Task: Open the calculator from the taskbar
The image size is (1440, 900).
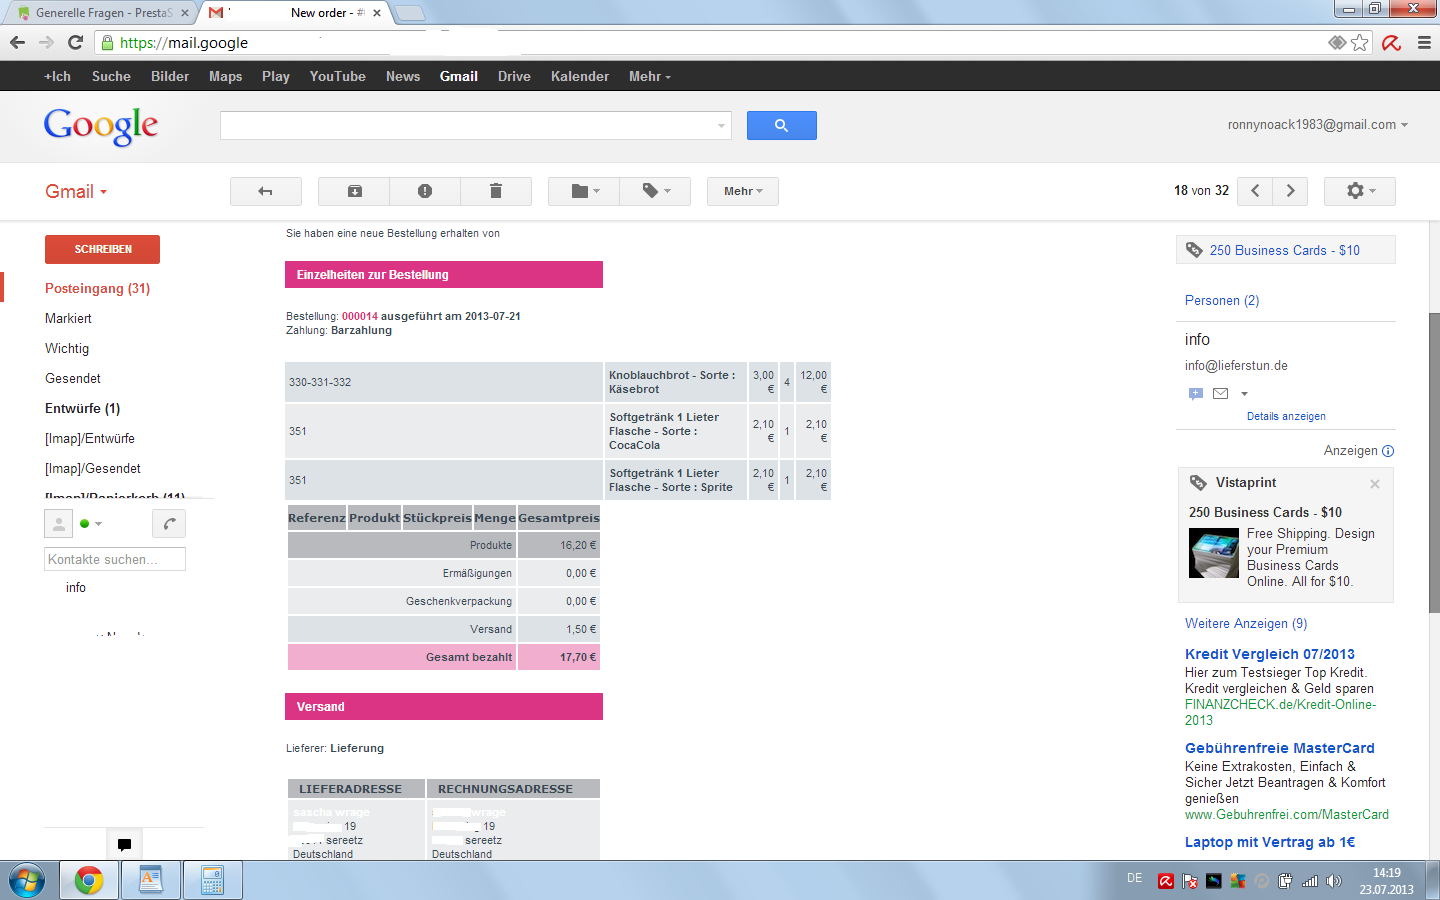Action: (212, 881)
